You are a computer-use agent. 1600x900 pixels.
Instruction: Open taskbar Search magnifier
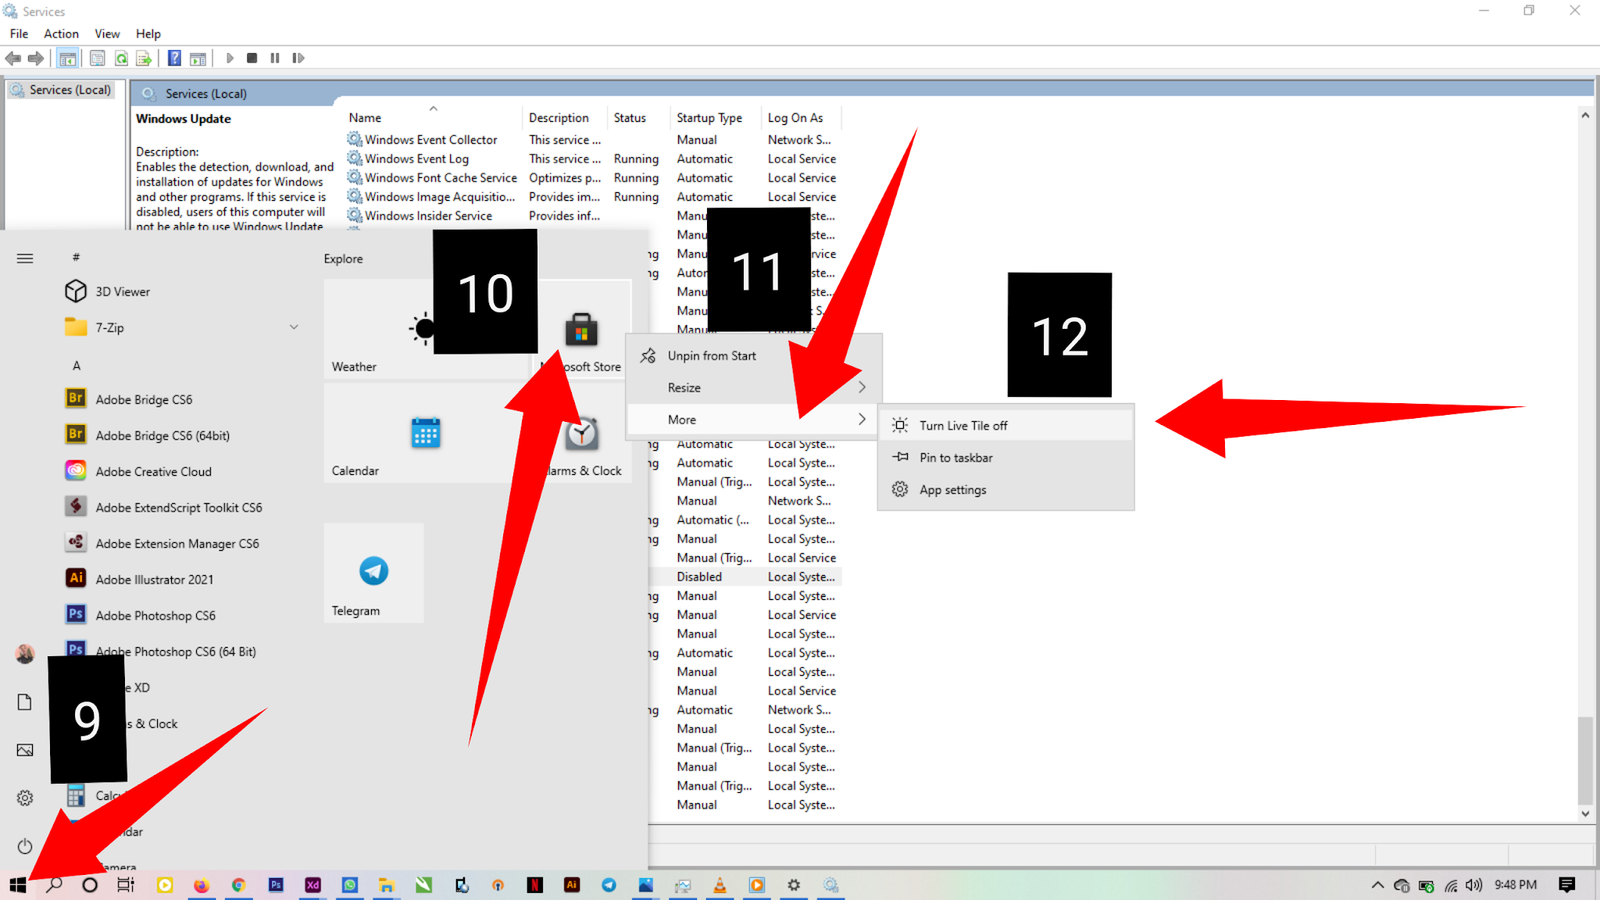(x=54, y=885)
